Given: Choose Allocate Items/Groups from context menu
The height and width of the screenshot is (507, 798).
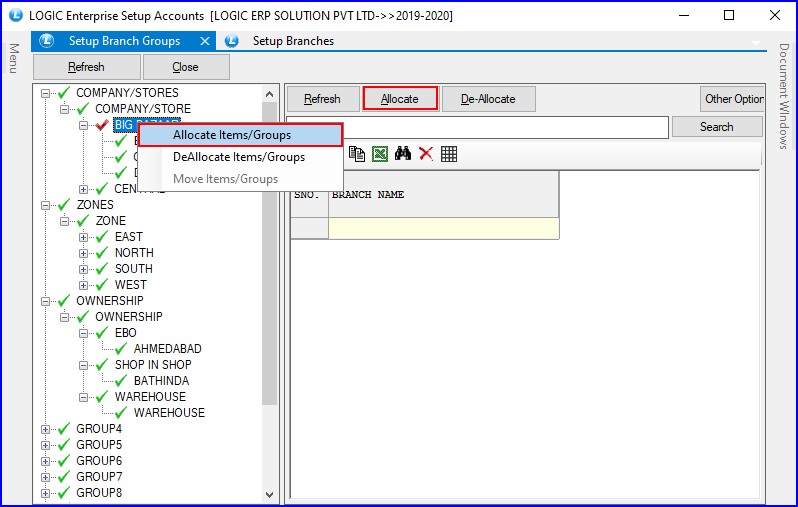Looking at the screenshot, I should point(240,135).
